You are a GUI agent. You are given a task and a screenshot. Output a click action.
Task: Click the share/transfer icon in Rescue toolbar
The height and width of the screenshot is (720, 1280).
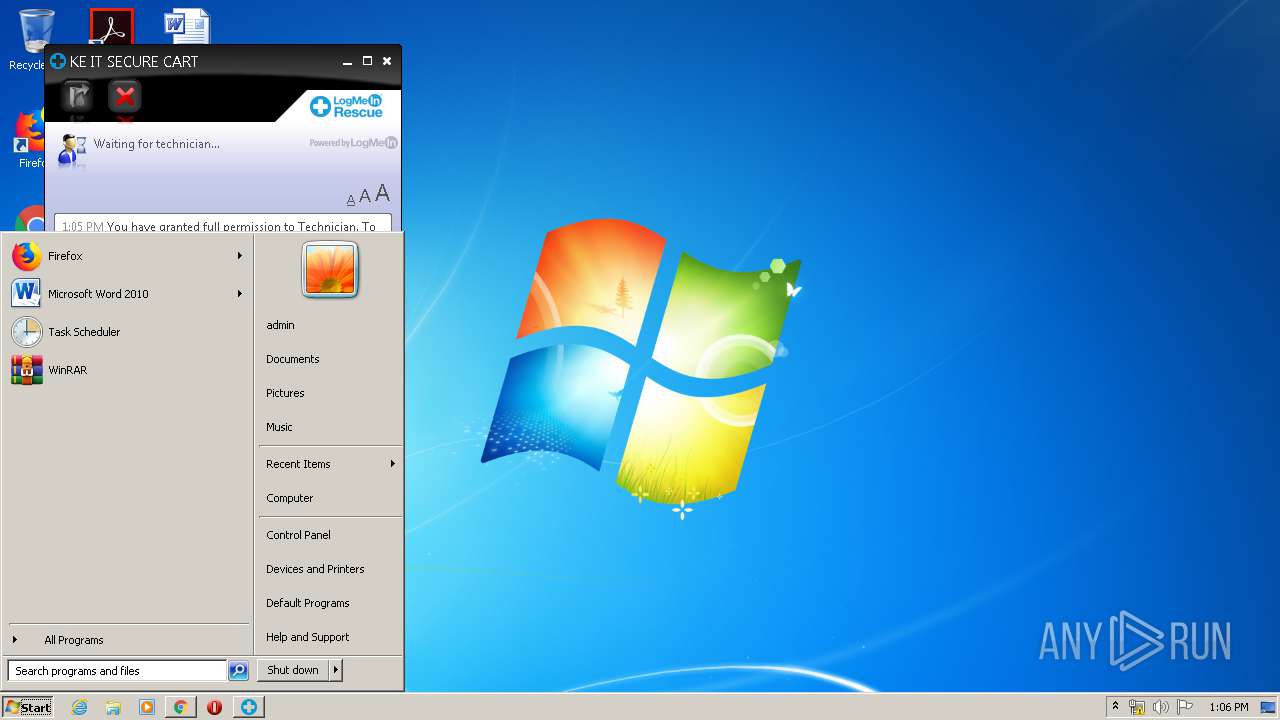[x=78, y=96]
